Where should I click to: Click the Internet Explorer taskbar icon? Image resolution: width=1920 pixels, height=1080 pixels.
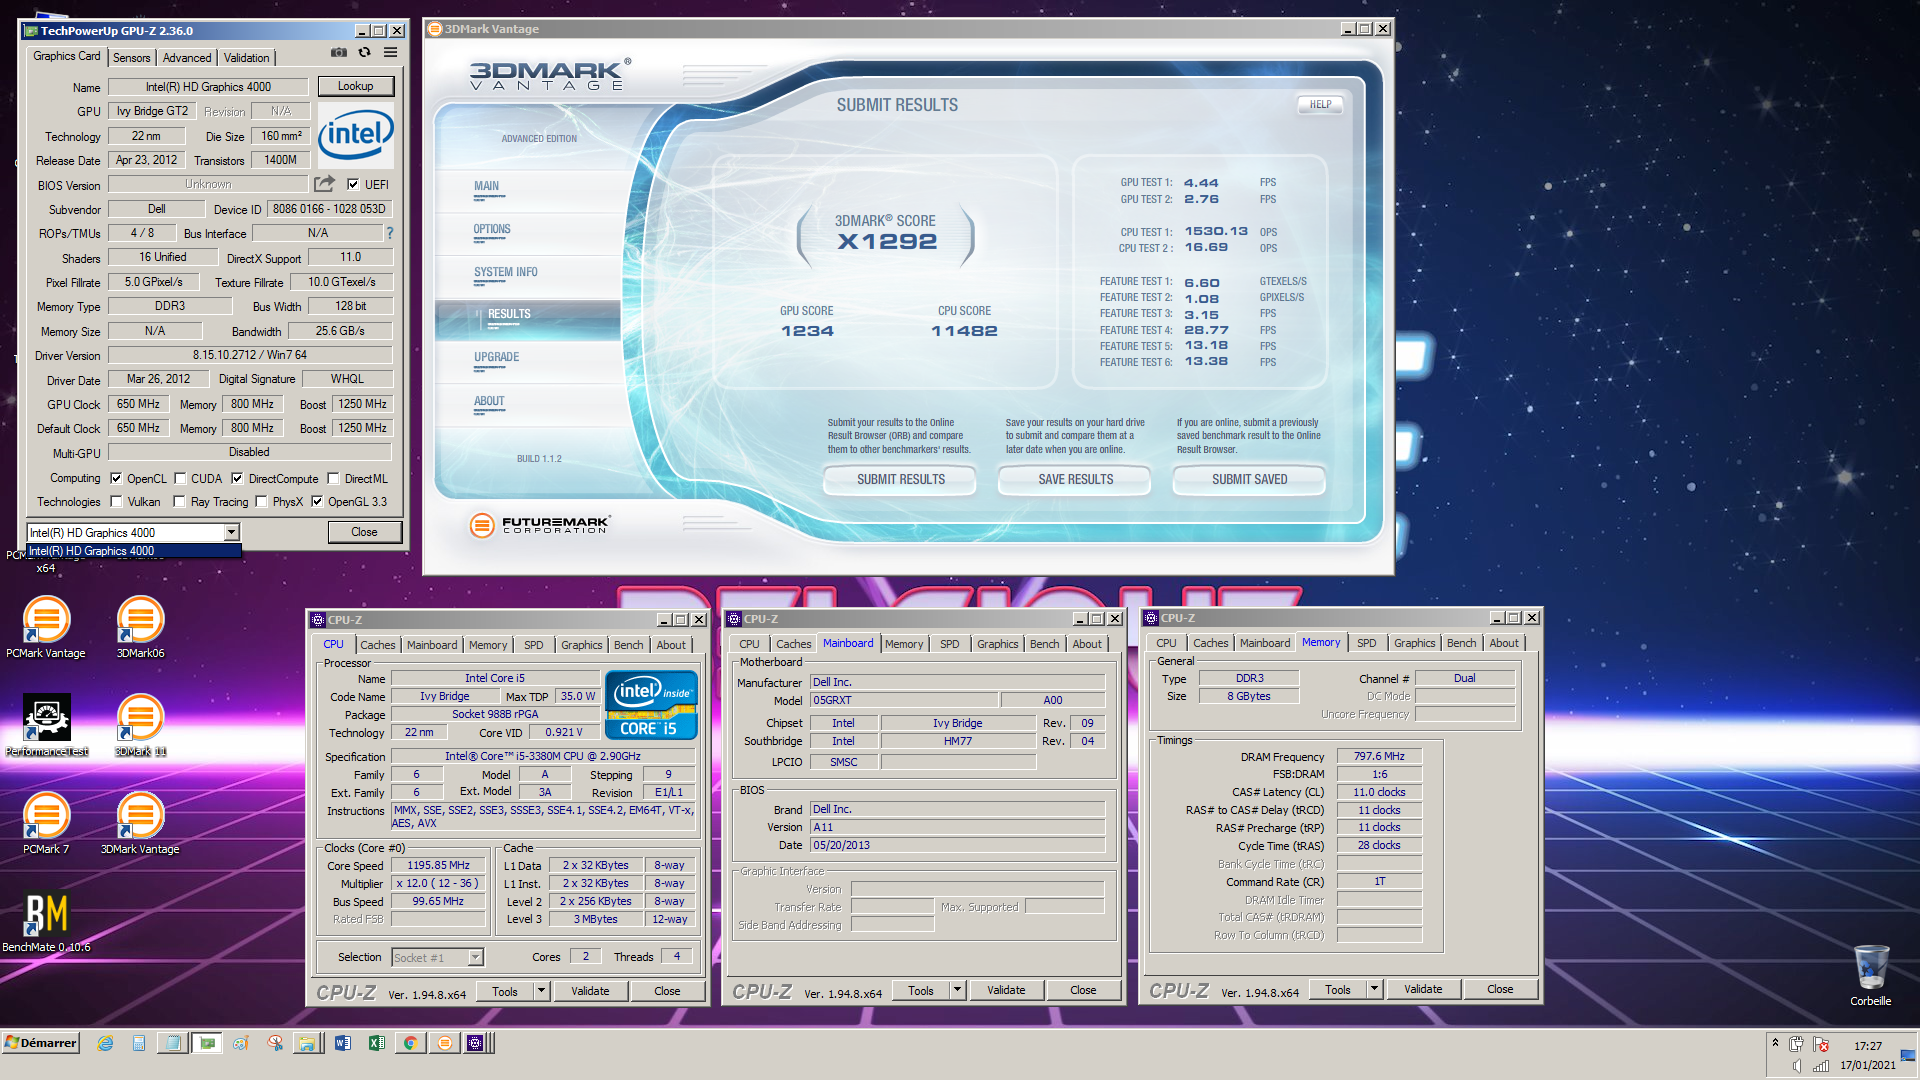pyautogui.click(x=105, y=1043)
